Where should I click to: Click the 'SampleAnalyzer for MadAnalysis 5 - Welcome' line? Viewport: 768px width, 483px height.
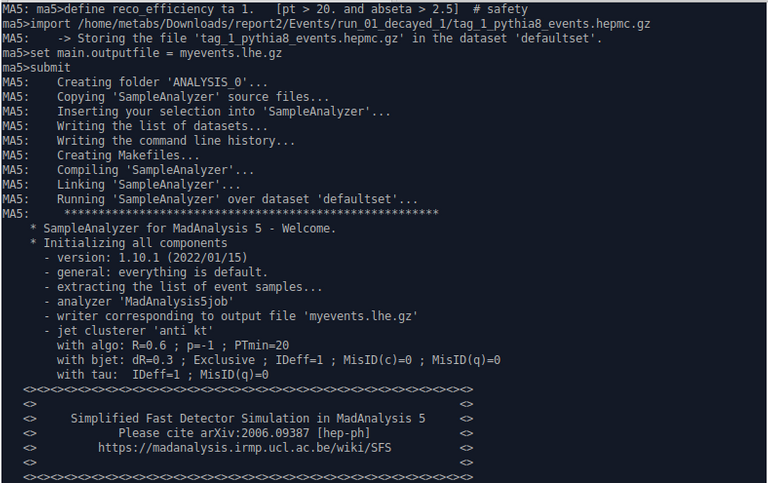183,228
